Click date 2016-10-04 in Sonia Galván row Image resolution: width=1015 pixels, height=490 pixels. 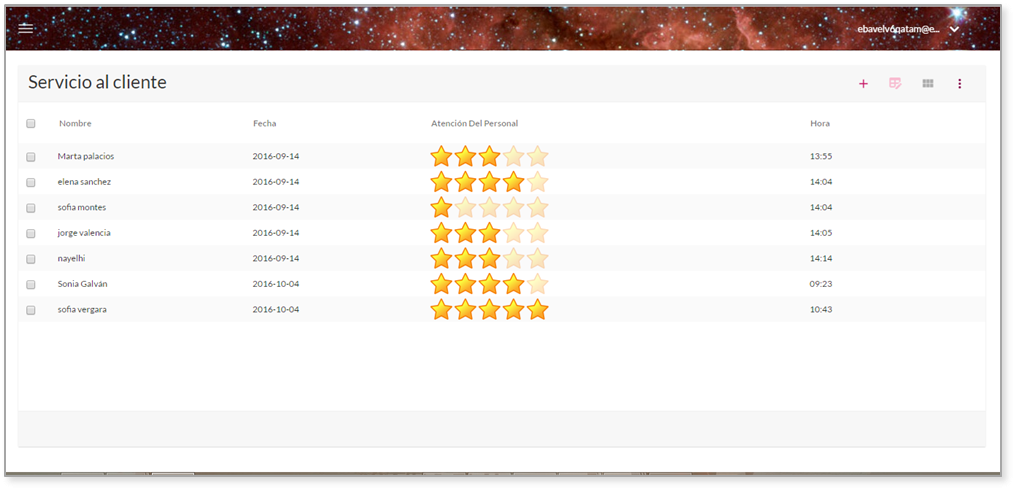coord(276,284)
